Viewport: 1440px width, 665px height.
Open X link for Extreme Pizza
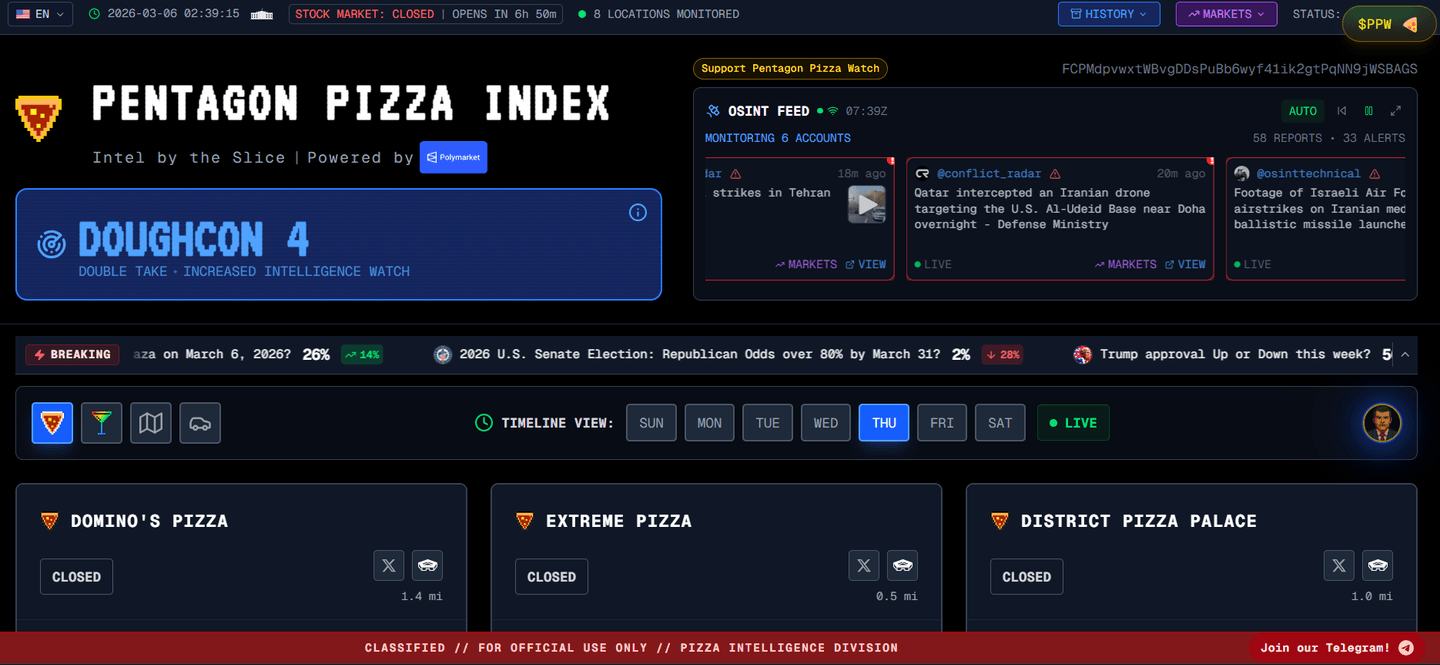[864, 565]
